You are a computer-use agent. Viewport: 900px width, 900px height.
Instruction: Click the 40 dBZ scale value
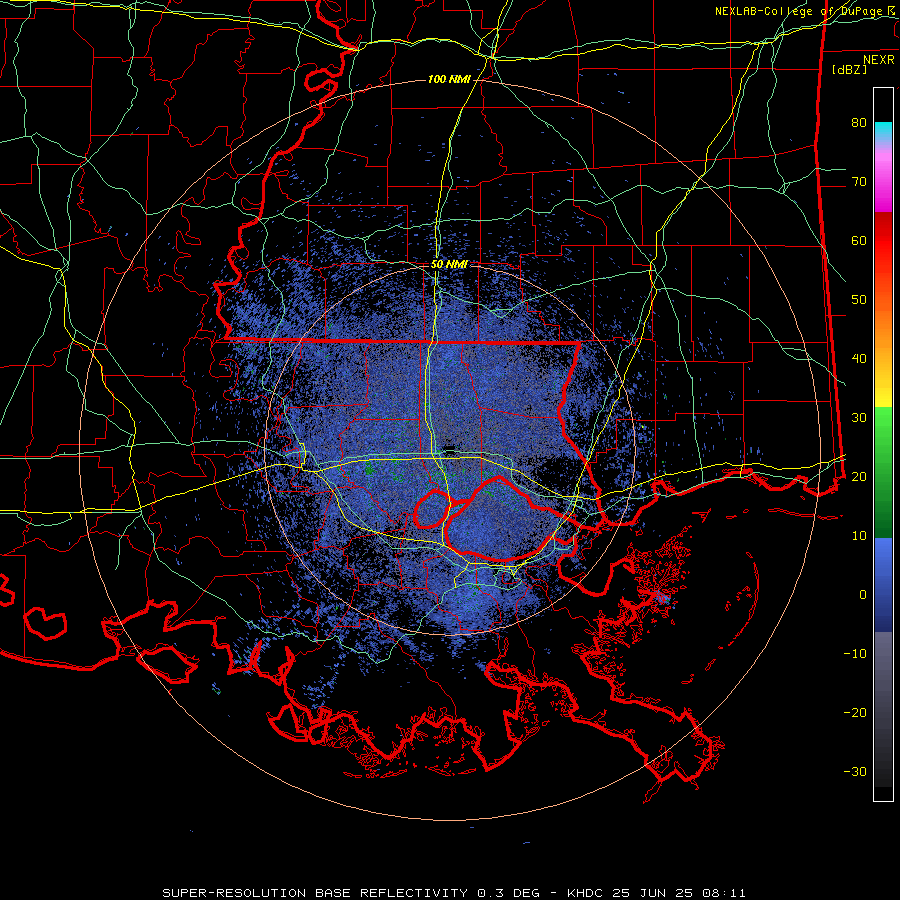point(859,359)
